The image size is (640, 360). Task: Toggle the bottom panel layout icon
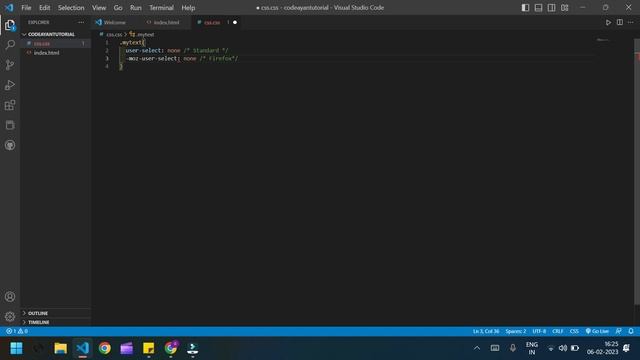[538, 7]
